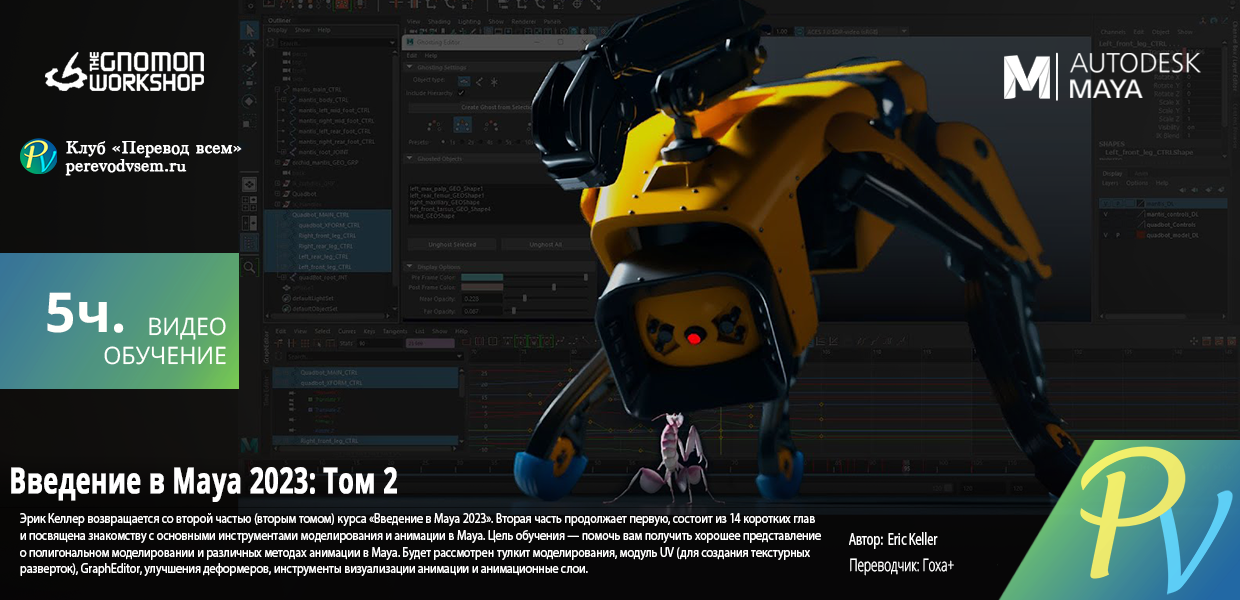Viewport: 1240px width, 600px height.
Task: Click the rightmost layer editor icon
Action: coord(1221,190)
